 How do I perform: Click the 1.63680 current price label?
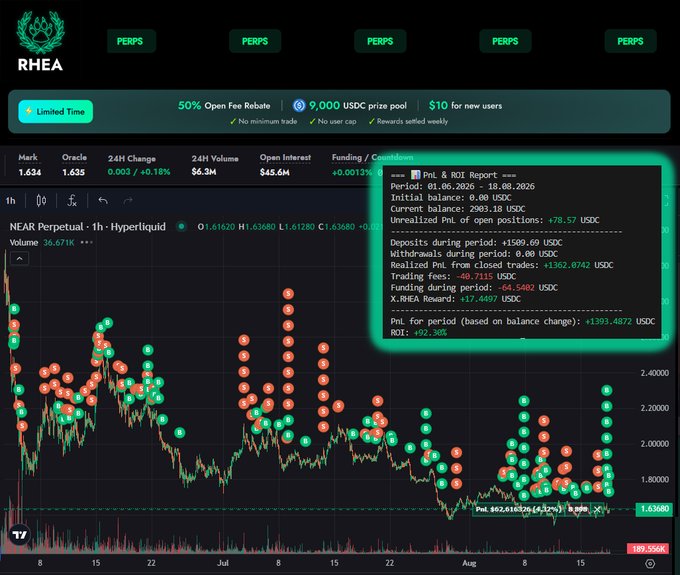(x=654, y=509)
